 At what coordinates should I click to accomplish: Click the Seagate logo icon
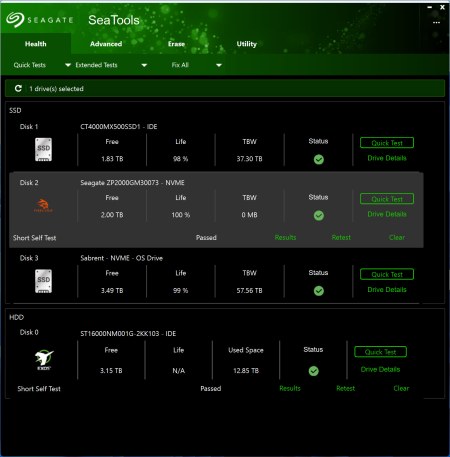point(15,20)
